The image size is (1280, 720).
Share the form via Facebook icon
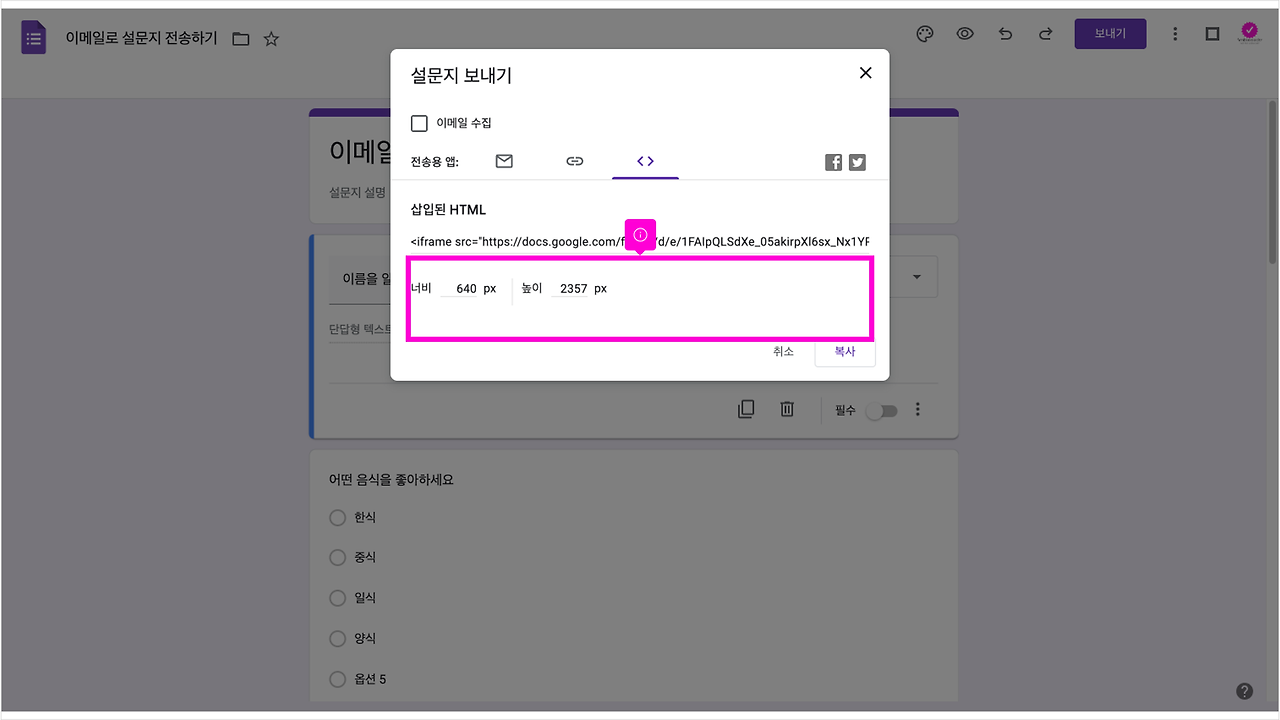pos(833,161)
